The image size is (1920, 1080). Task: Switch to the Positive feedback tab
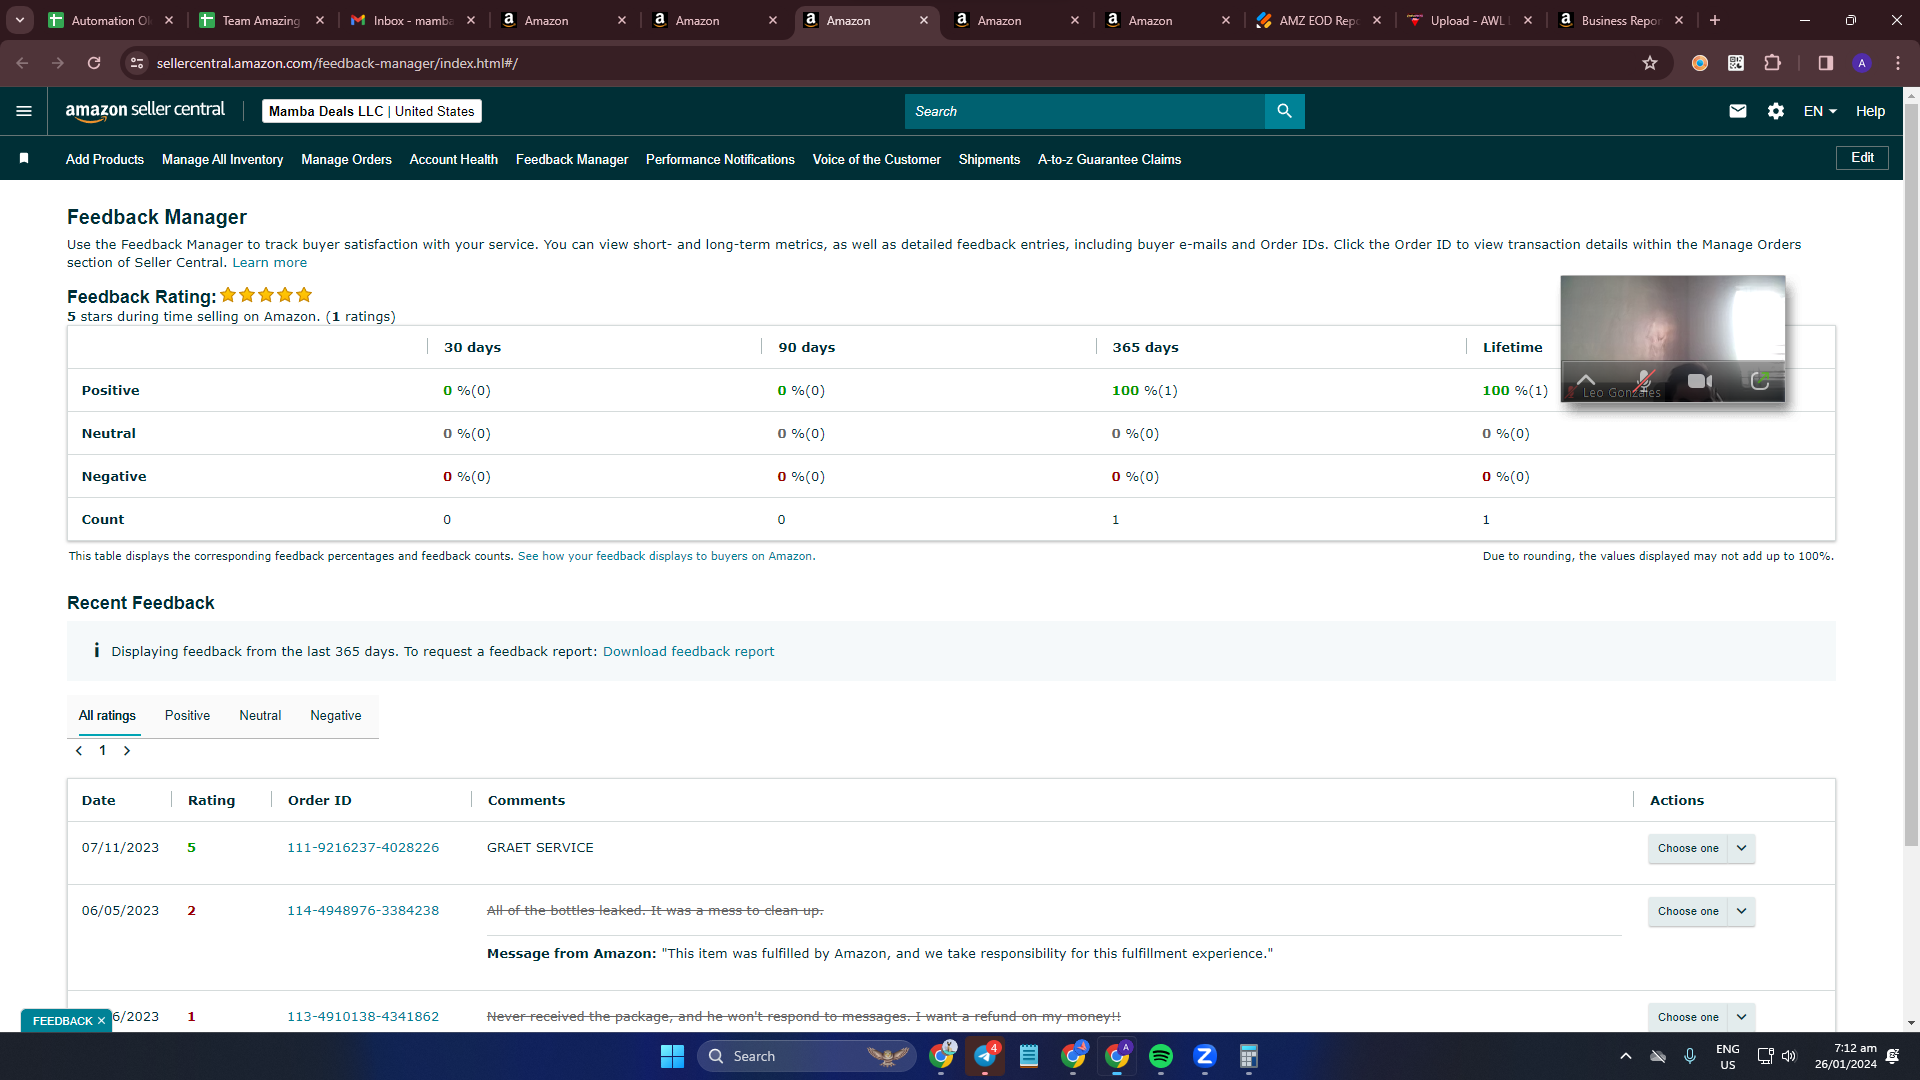click(x=187, y=716)
